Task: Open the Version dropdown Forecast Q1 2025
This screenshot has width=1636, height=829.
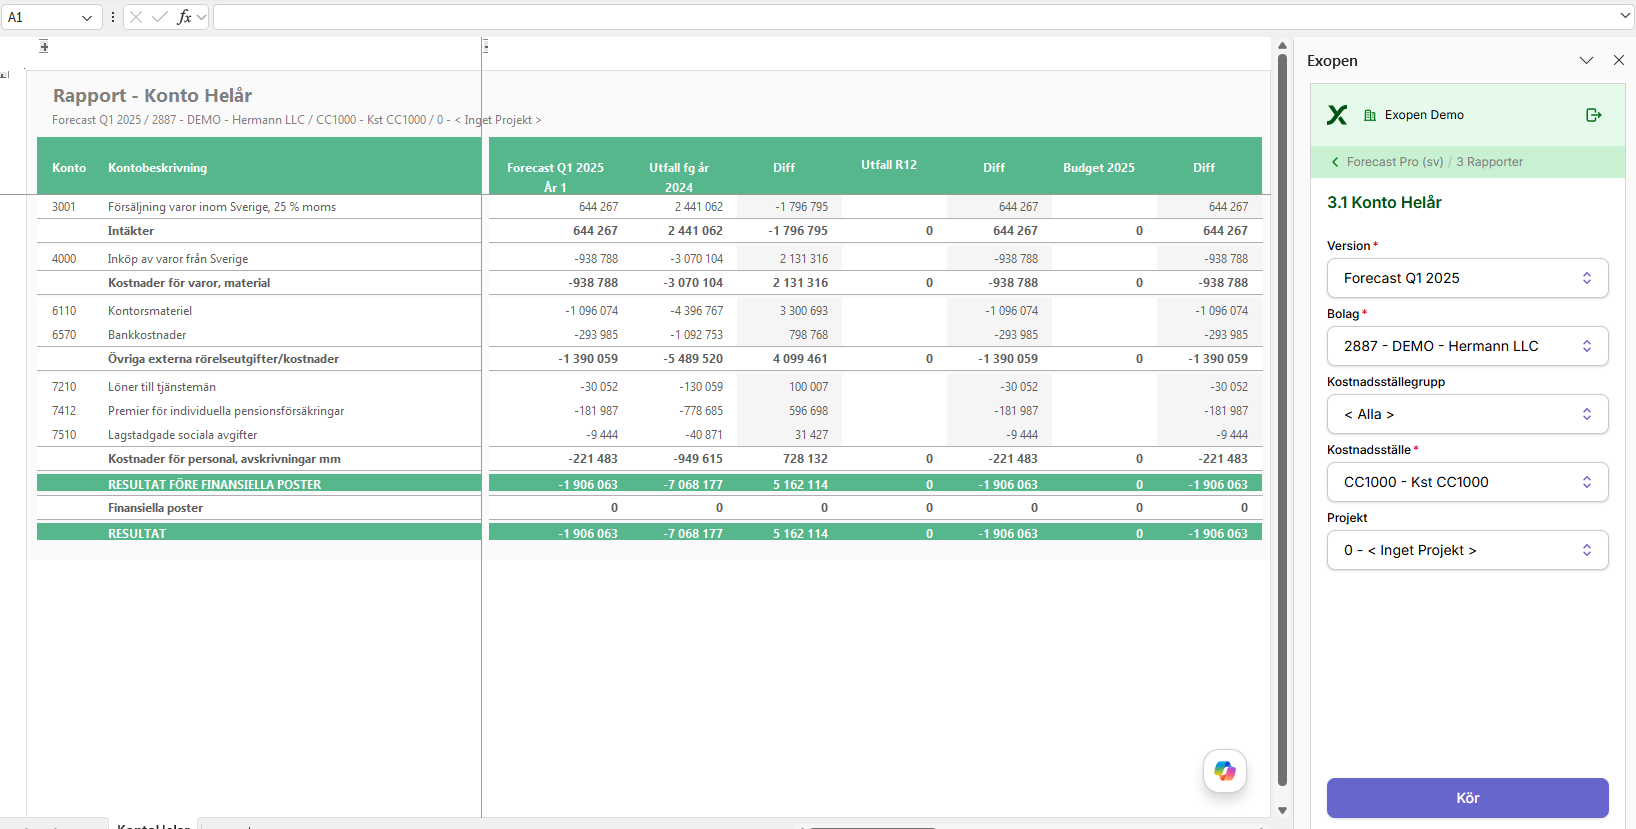Action: (1468, 278)
